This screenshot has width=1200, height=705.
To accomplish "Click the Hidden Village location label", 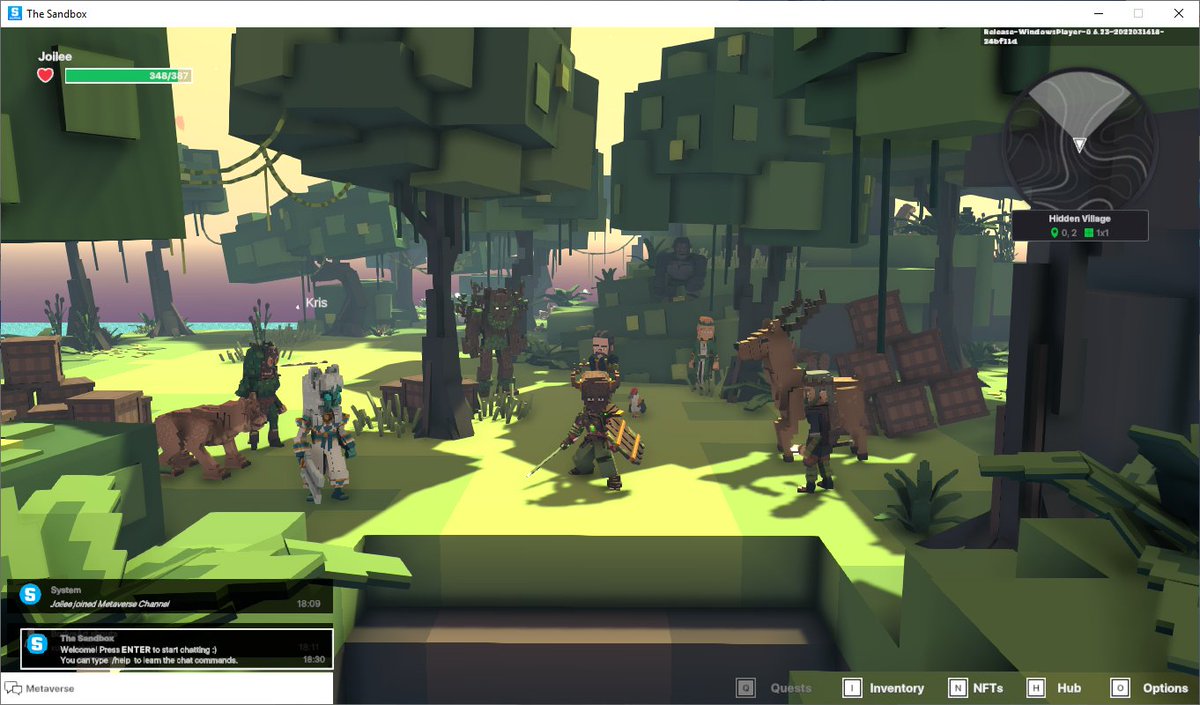I will pyautogui.click(x=1079, y=219).
